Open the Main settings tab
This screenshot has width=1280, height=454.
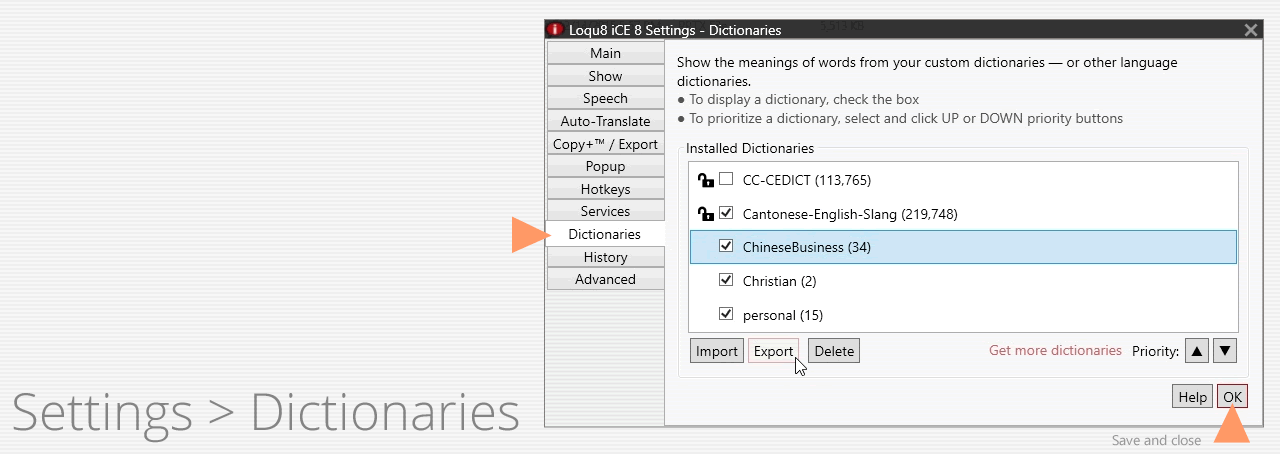605,53
